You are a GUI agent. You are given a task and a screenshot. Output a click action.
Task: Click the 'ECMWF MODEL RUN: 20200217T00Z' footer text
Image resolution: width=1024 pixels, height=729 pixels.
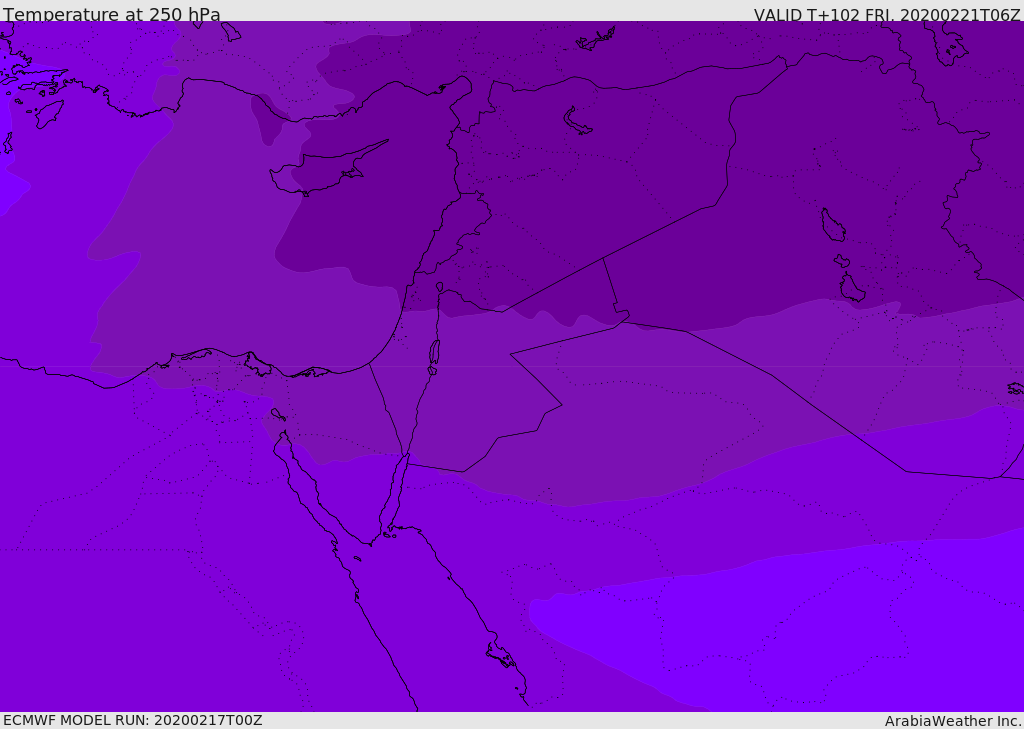[x=133, y=720]
